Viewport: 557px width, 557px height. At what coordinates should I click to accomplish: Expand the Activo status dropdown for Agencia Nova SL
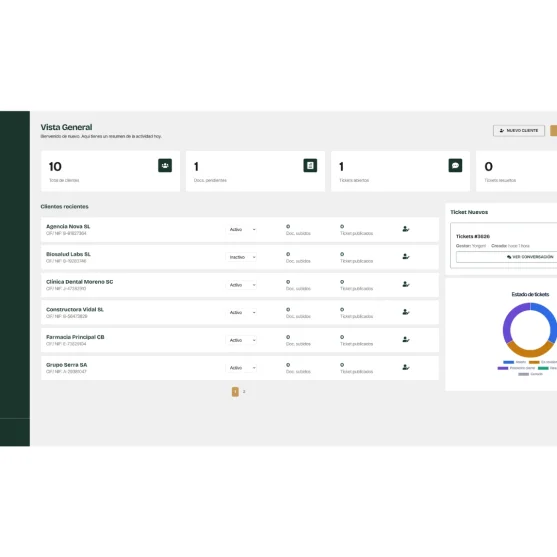[241, 229]
